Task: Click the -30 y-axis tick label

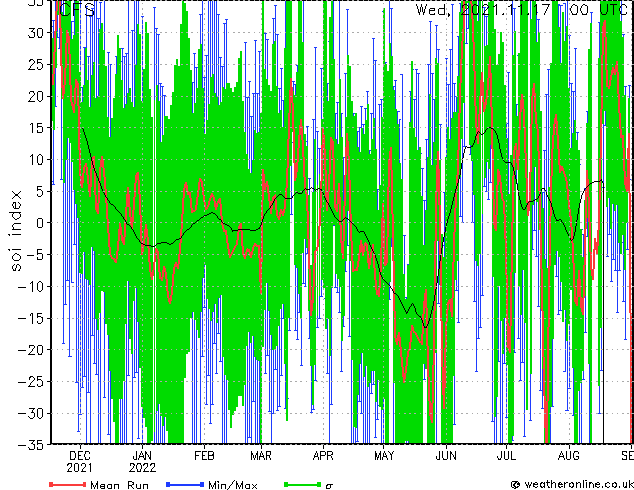Action: pyautogui.click(x=31, y=413)
